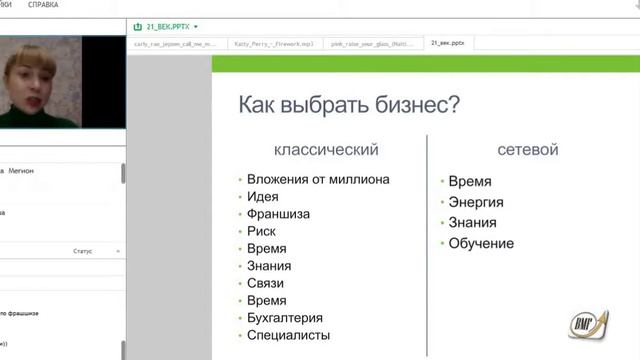Click the bullet 'Идея'
The width and height of the screenshot is (640, 360).
pos(263,197)
